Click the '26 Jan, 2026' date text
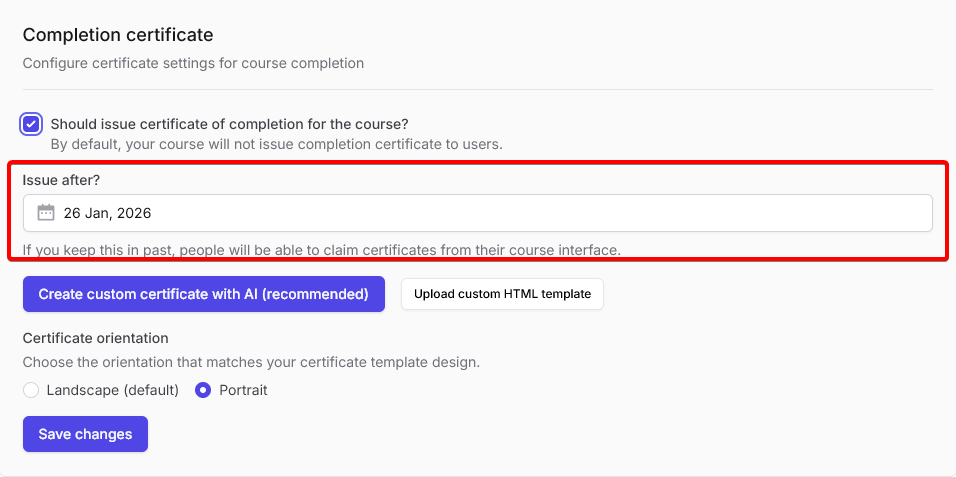Screen dimensions: 956x477 click(107, 213)
